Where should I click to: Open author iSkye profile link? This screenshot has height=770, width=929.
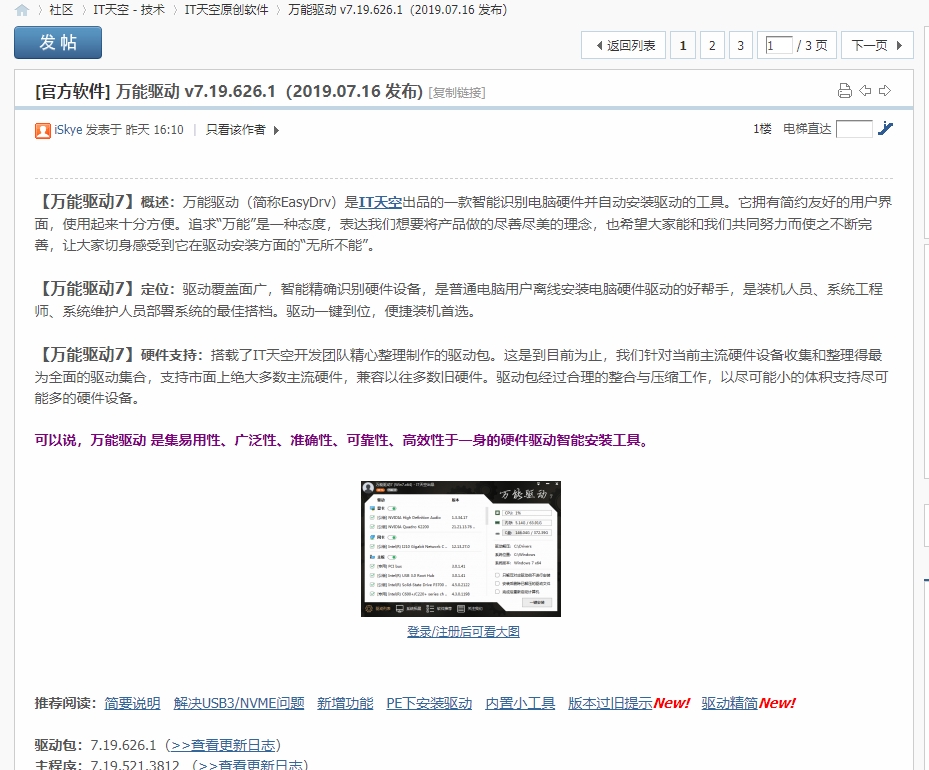(68, 130)
